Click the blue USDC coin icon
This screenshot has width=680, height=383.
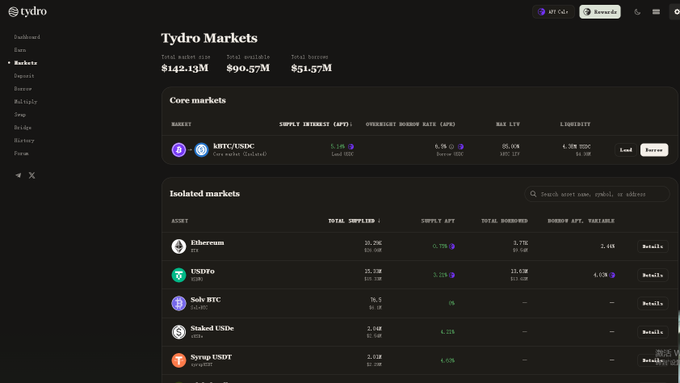[201, 150]
